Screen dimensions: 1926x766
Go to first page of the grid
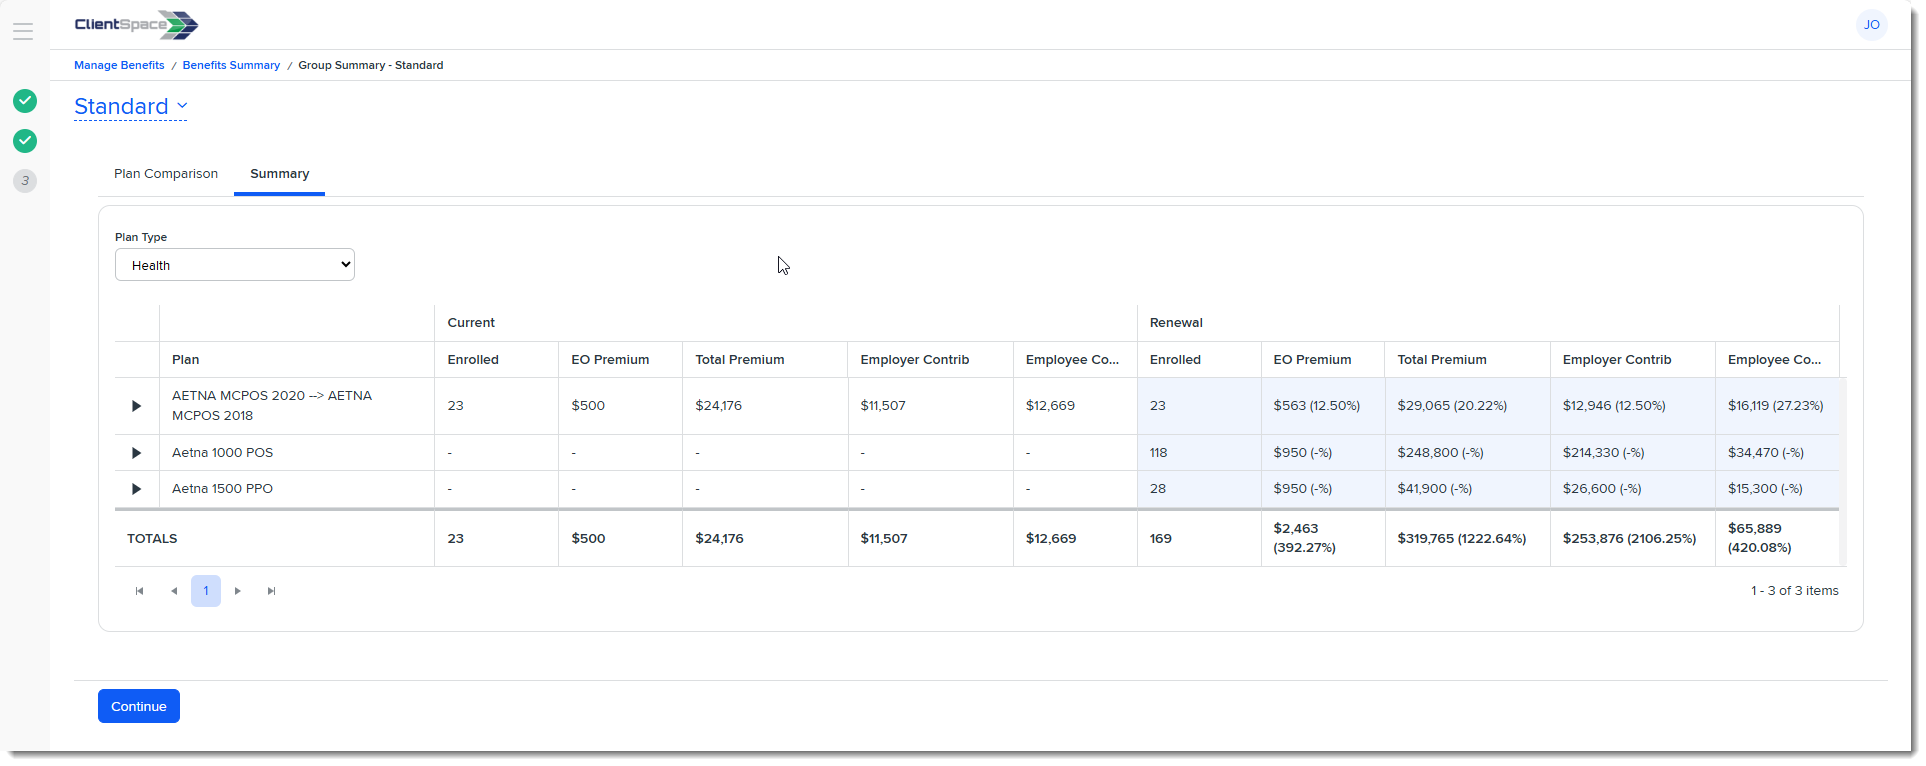point(139,591)
